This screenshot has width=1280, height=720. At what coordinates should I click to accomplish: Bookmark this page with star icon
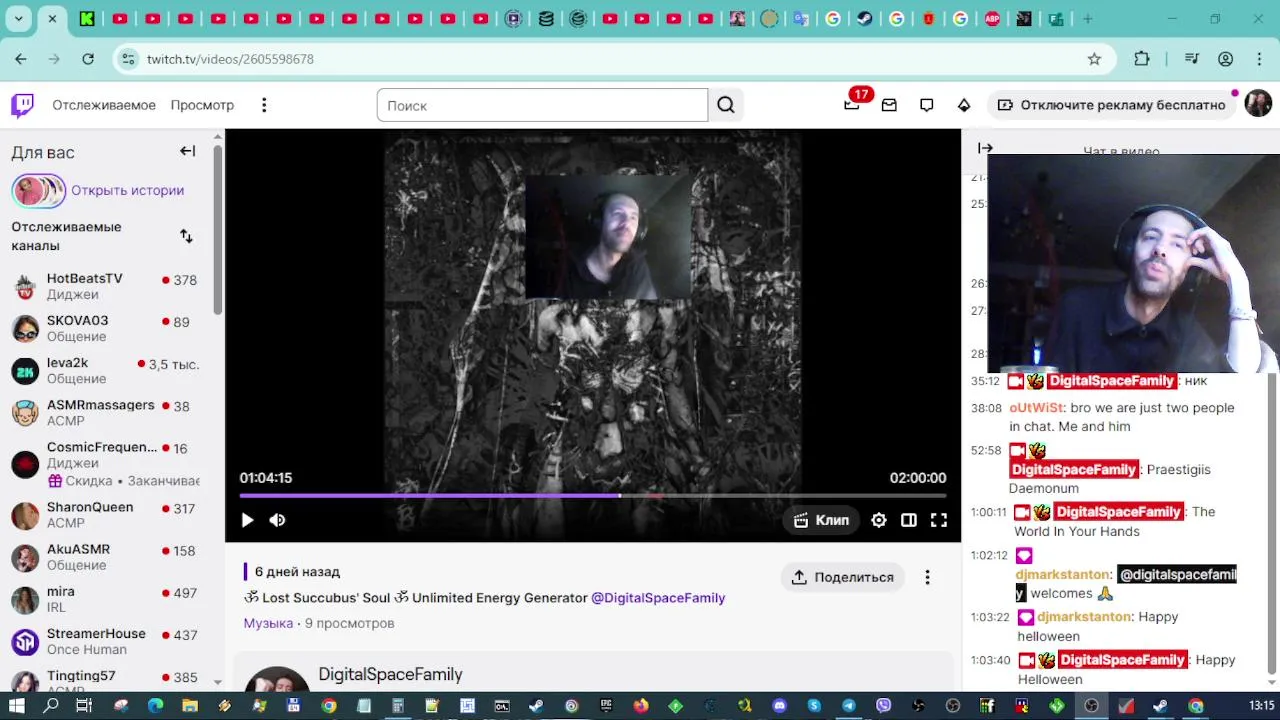tap(1094, 59)
